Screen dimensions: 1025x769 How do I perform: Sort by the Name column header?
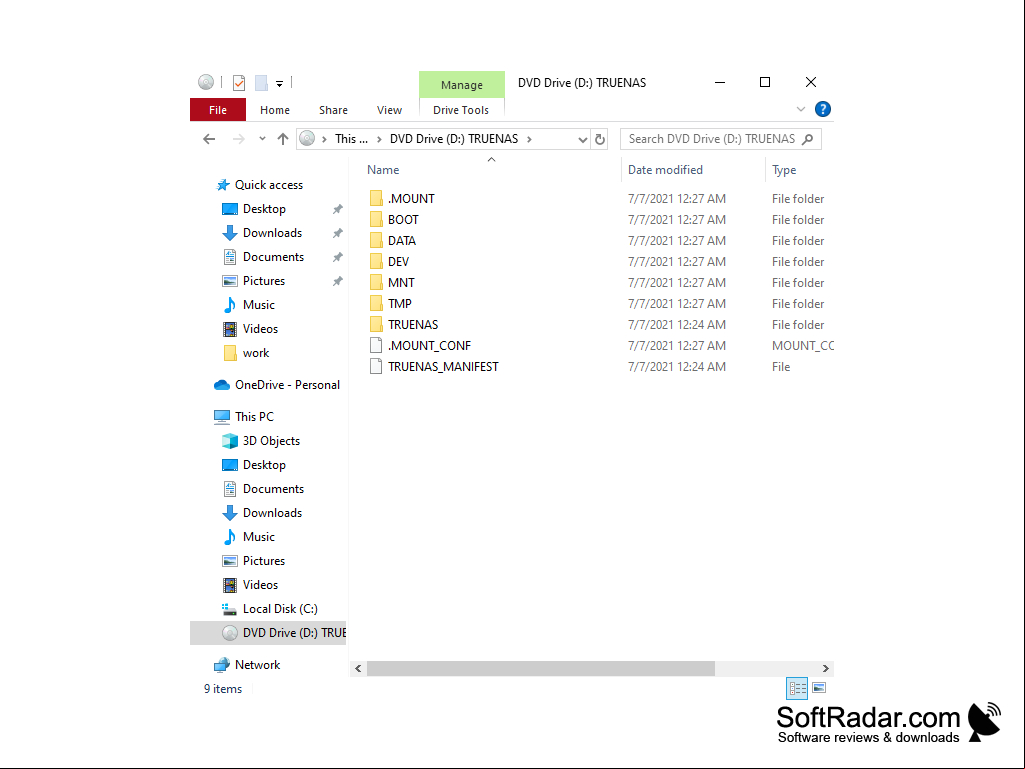383,170
